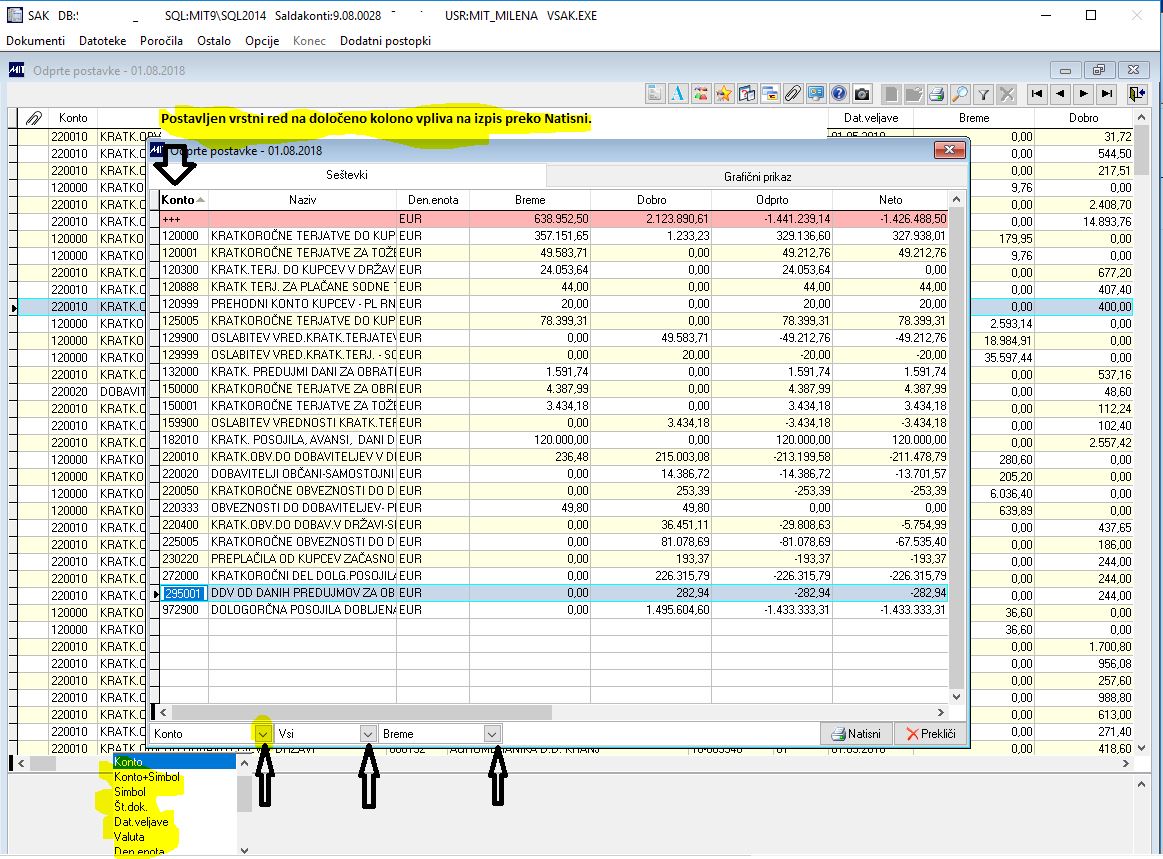Click the colorful users toolbar icon
The image size is (1163, 859).
coord(701,93)
